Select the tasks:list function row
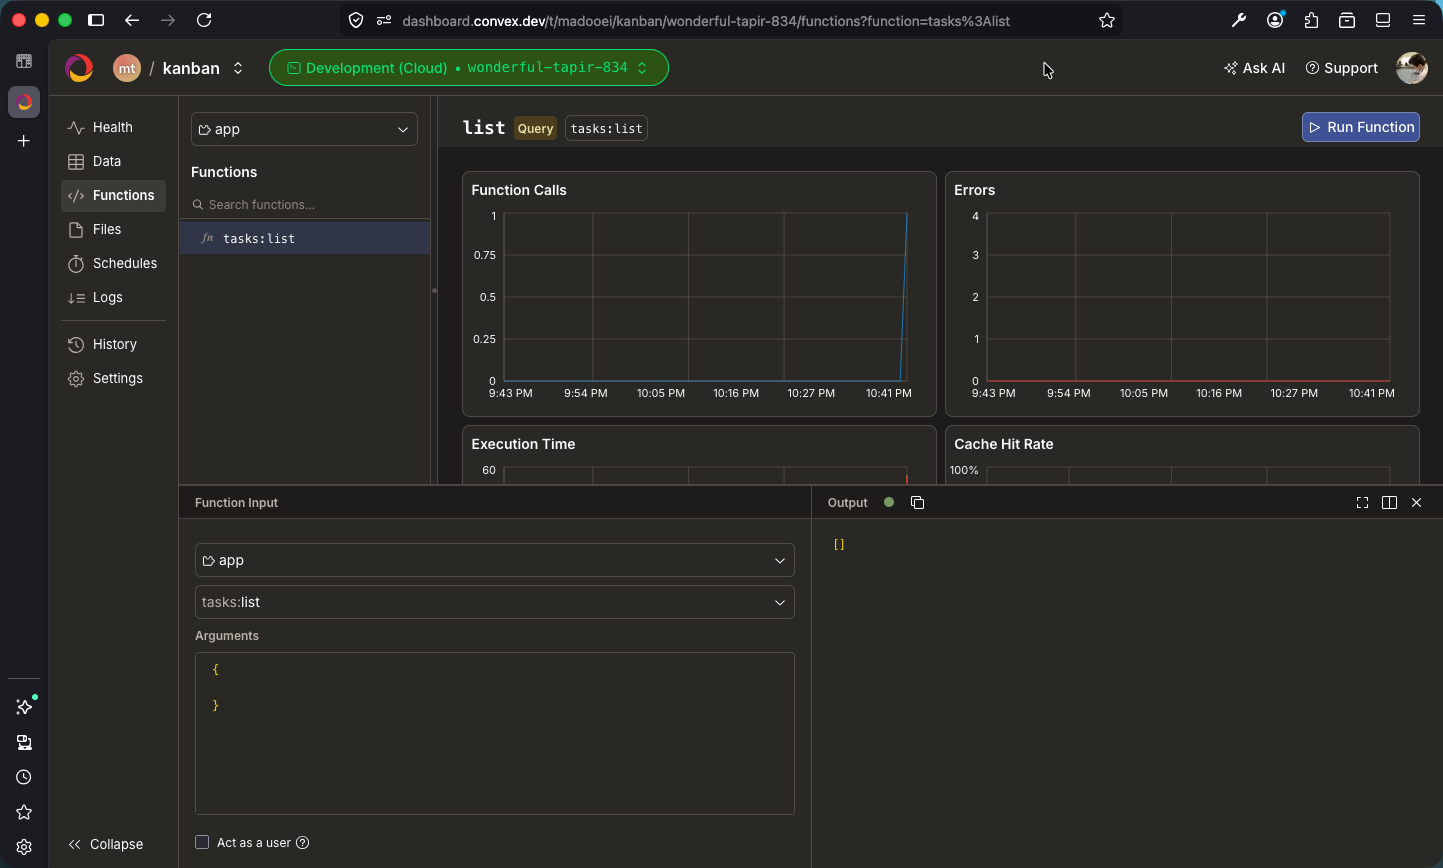This screenshot has height=868, width=1443. pyautogui.click(x=304, y=238)
